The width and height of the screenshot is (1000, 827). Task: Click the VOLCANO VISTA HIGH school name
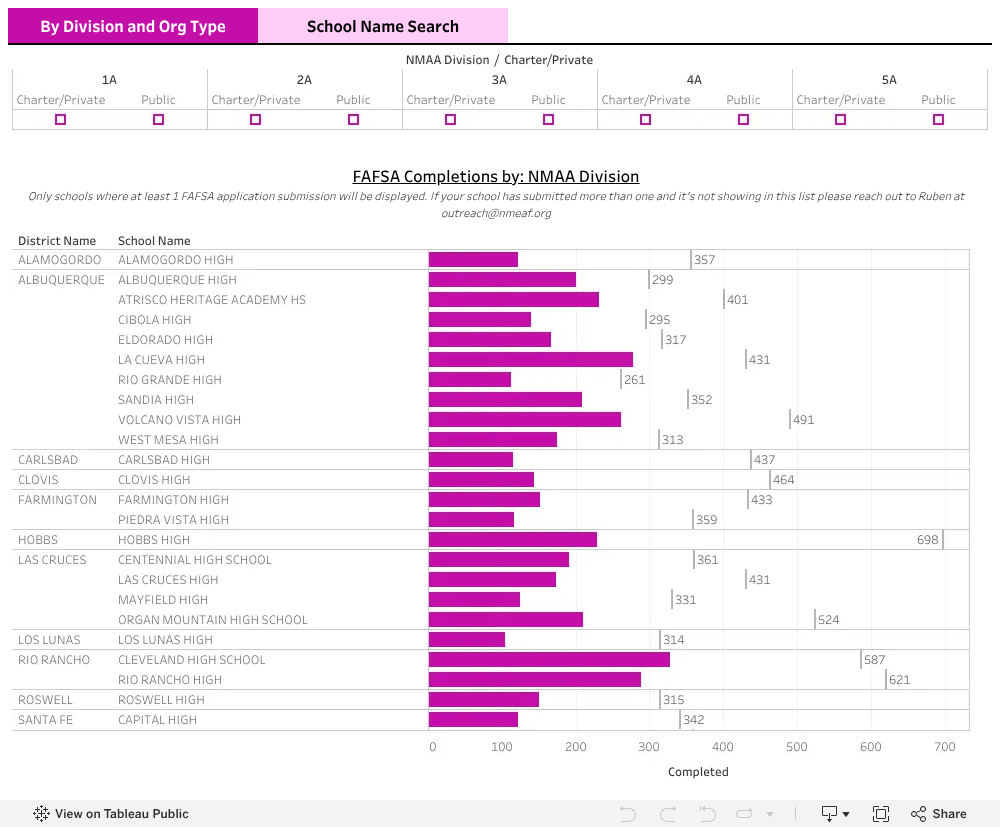point(179,420)
